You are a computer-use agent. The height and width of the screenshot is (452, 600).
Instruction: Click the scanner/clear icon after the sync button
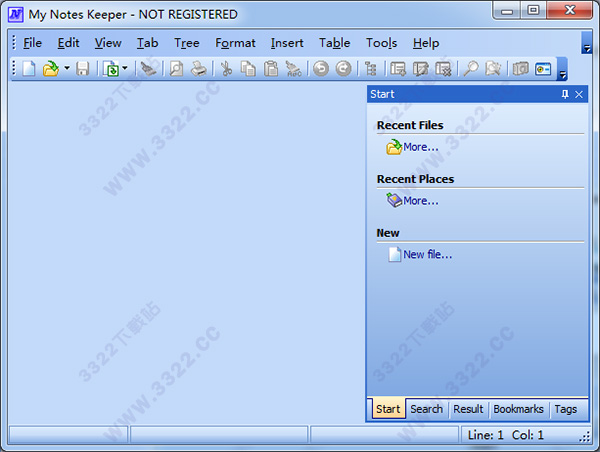(x=148, y=69)
